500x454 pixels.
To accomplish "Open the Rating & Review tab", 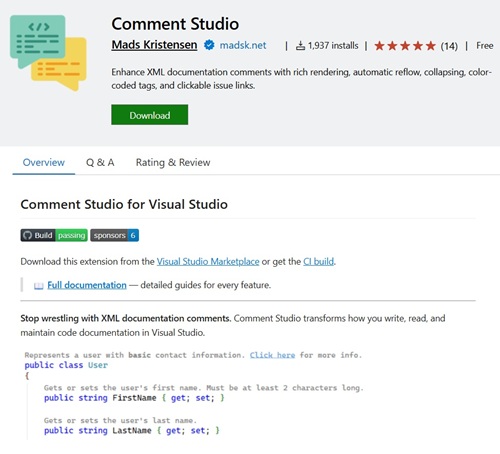I will tap(173, 162).
